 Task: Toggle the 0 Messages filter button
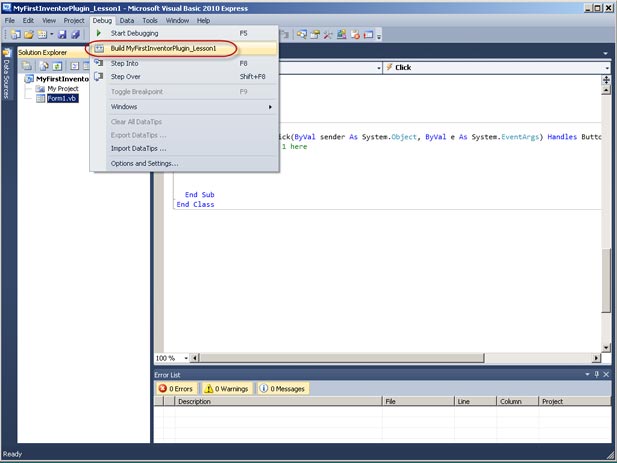(283, 388)
